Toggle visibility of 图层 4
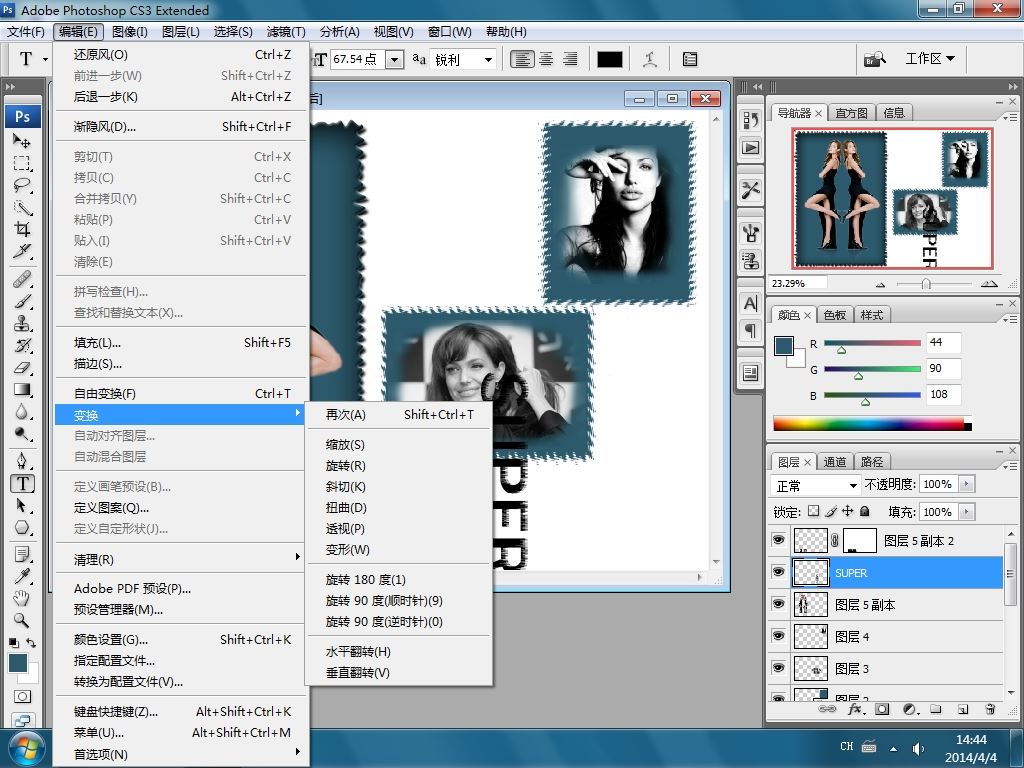Screen dimensions: 1024x768 (x=778, y=636)
